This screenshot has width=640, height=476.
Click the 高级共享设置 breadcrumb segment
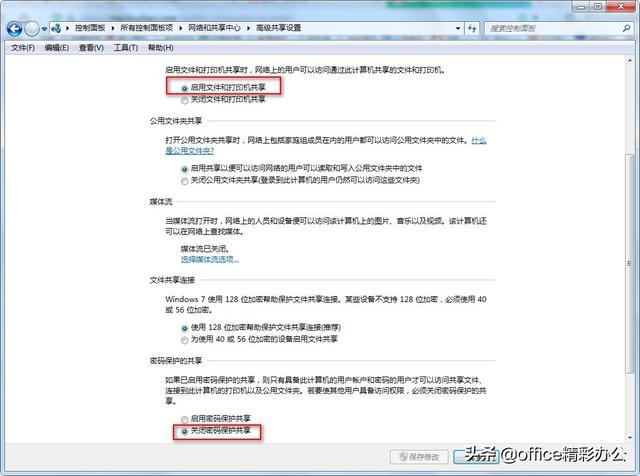(x=278, y=28)
